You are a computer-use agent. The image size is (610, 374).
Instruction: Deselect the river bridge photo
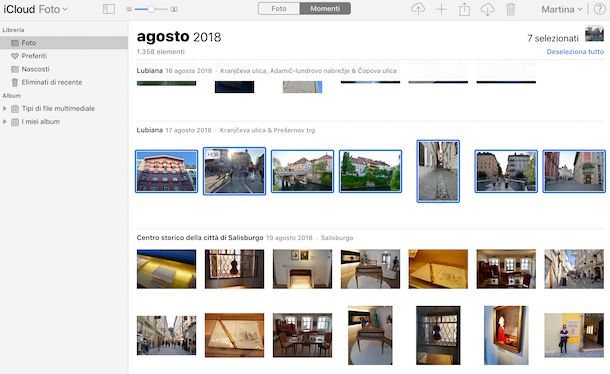[302, 171]
